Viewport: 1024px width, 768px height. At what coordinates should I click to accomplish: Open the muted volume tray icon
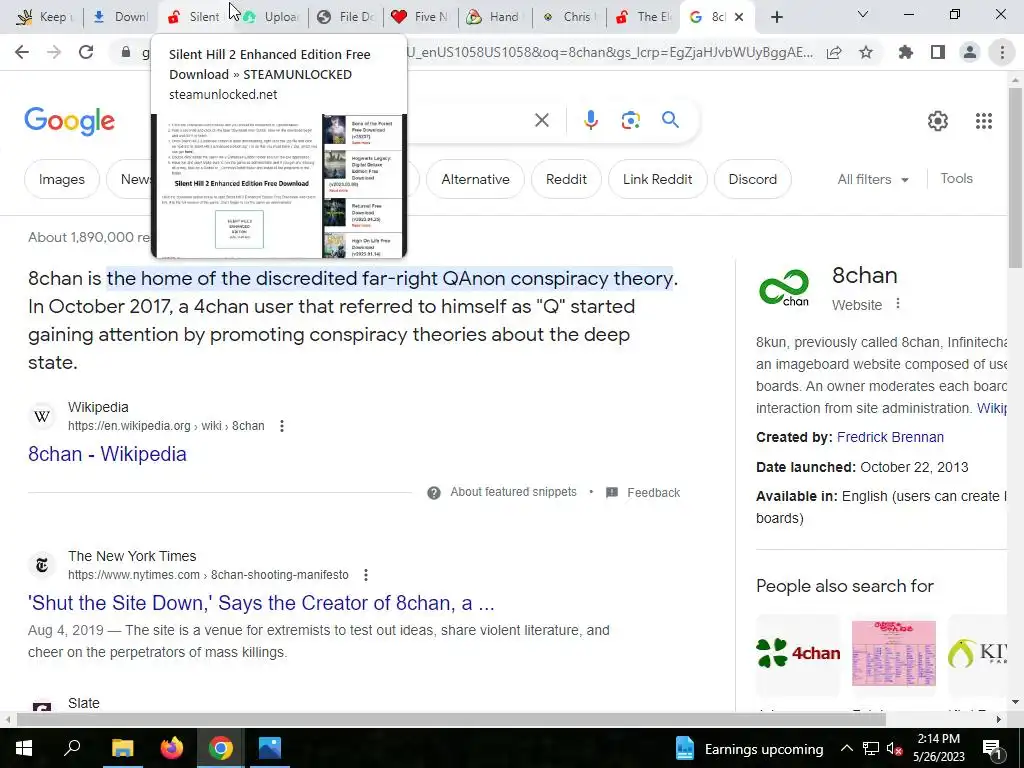(894, 748)
